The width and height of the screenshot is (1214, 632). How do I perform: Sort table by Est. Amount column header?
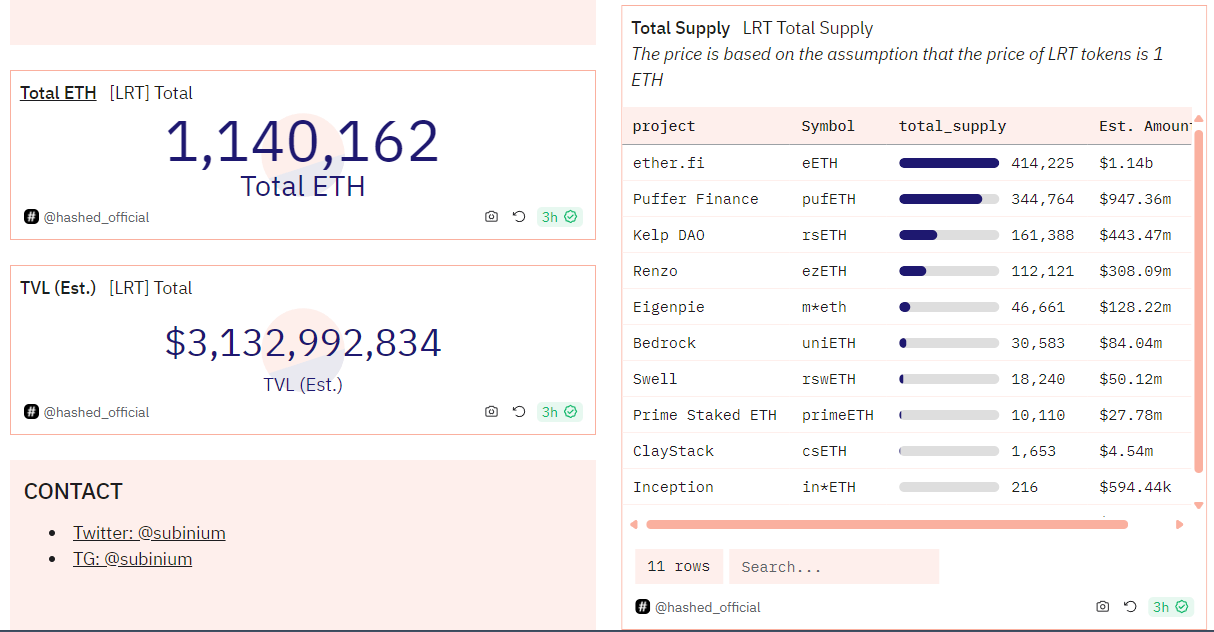(x=1144, y=126)
